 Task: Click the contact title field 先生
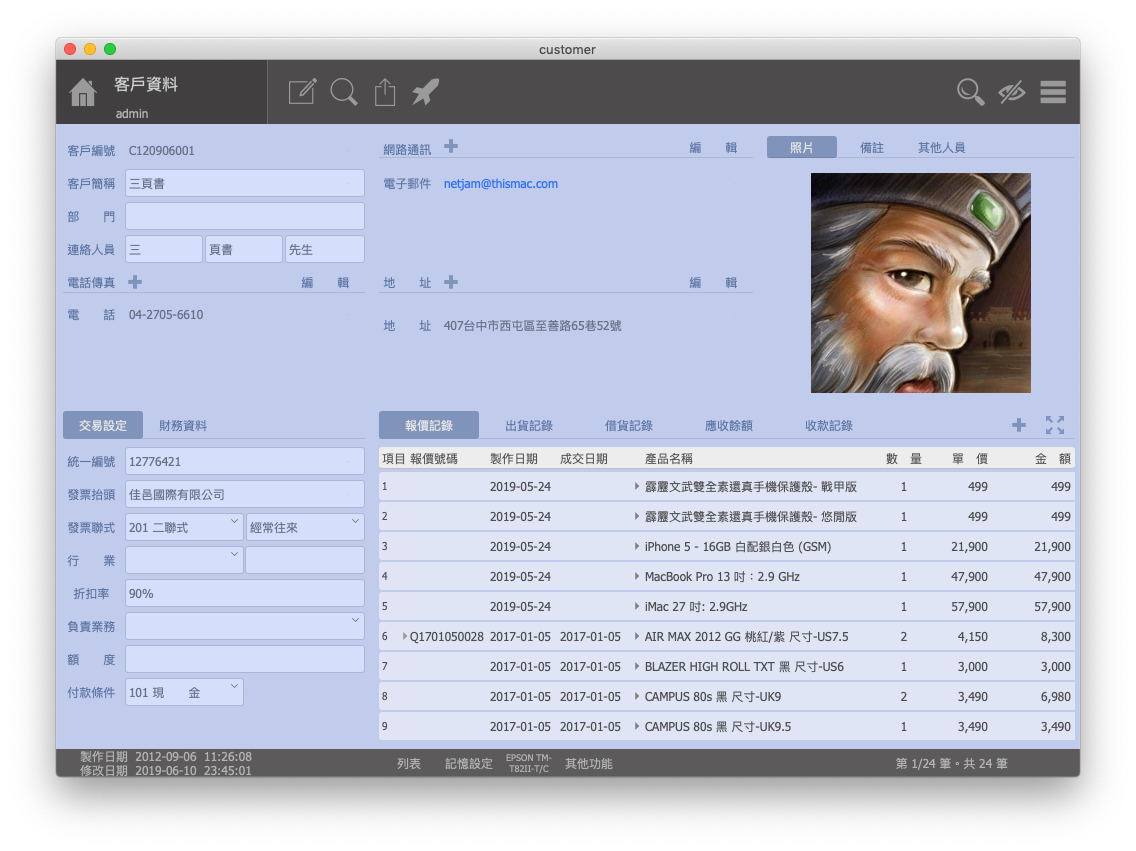tap(325, 249)
